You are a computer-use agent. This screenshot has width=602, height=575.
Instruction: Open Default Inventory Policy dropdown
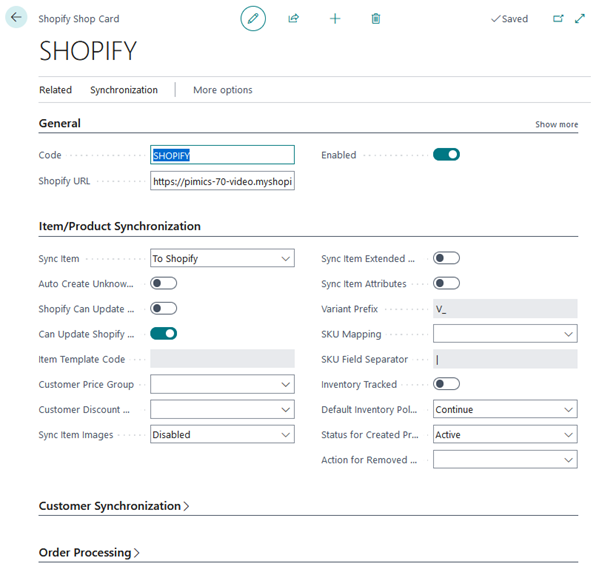pos(505,410)
